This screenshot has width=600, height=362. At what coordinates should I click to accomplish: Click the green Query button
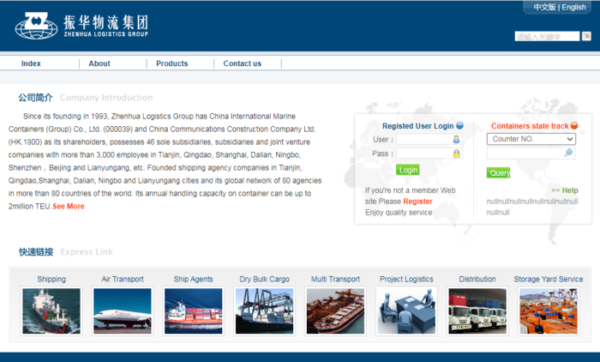(x=498, y=173)
